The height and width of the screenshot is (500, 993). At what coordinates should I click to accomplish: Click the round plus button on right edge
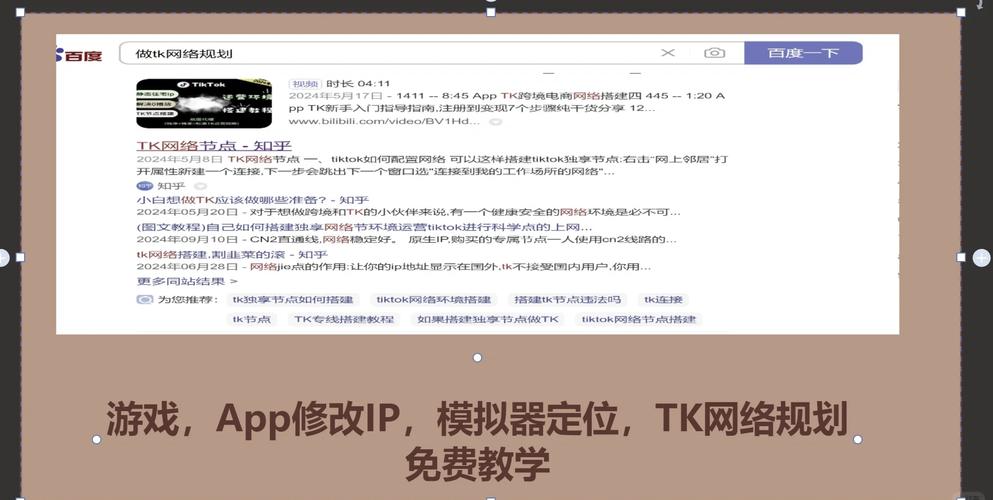[x=981, y=258]
